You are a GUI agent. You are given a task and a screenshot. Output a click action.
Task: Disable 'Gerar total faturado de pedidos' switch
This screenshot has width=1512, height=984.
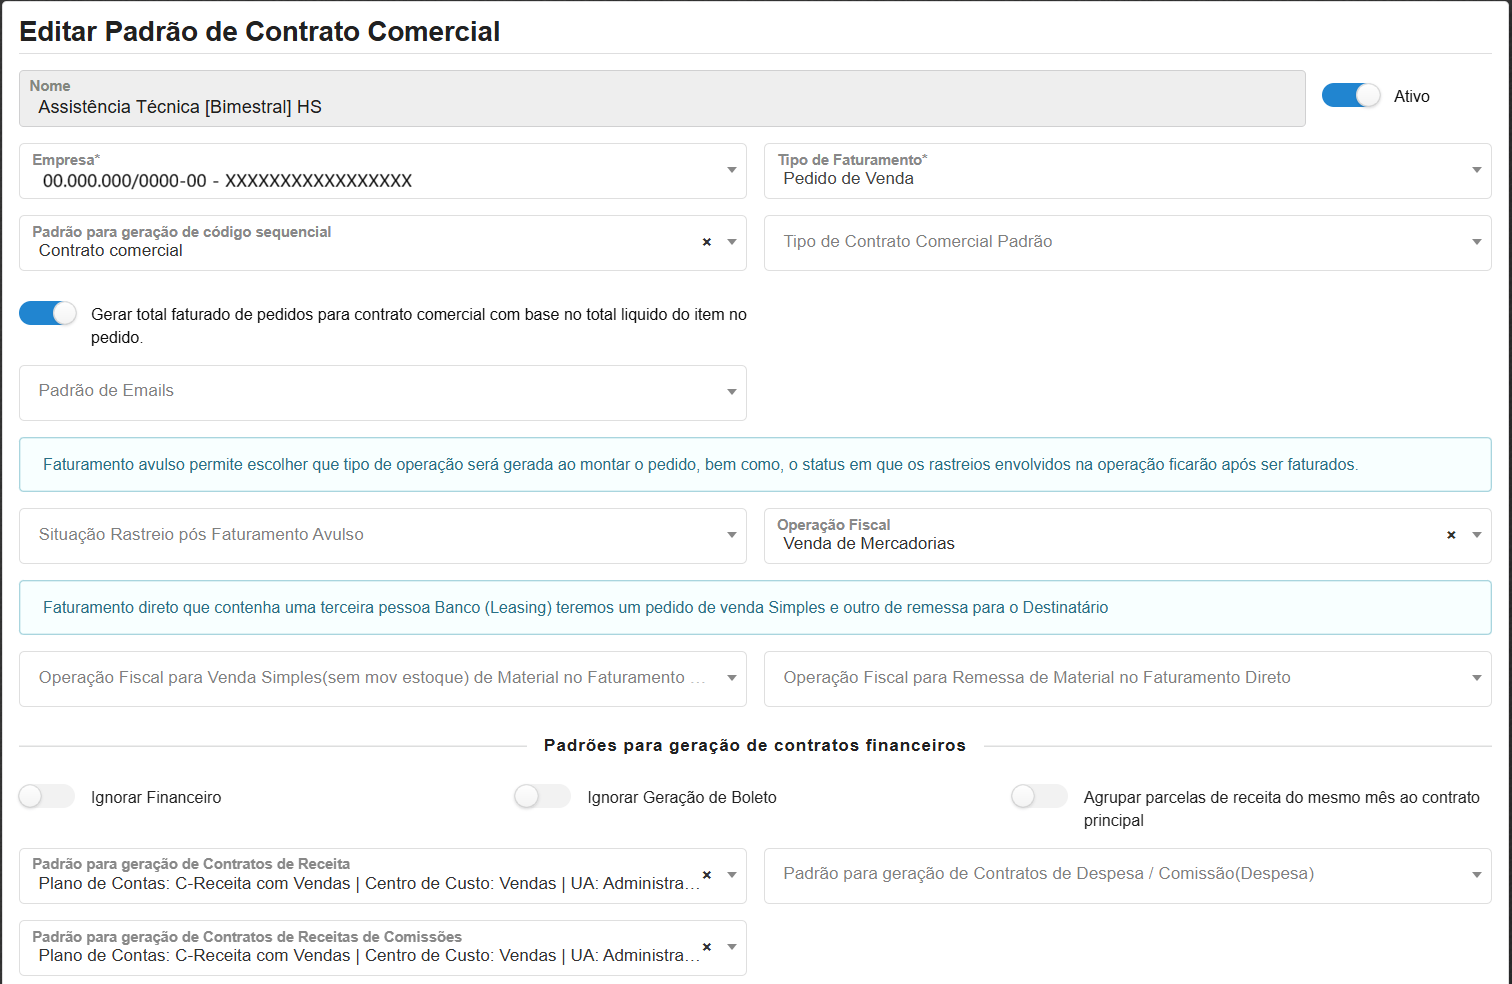48,313
